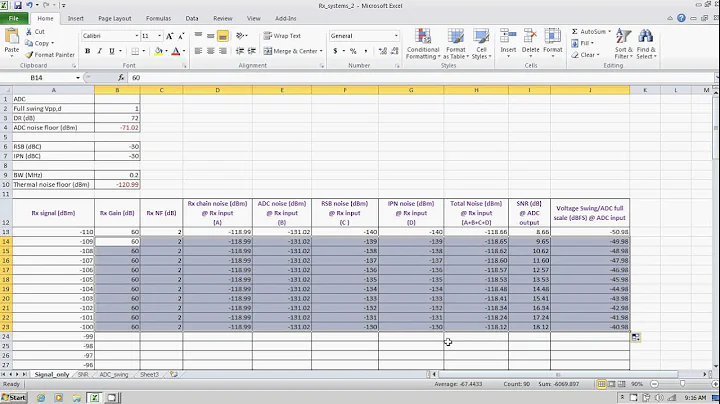This screenshot has width=720, height=404.
Task: Open the SNR worksheet tab
Action: coord(83,375)
